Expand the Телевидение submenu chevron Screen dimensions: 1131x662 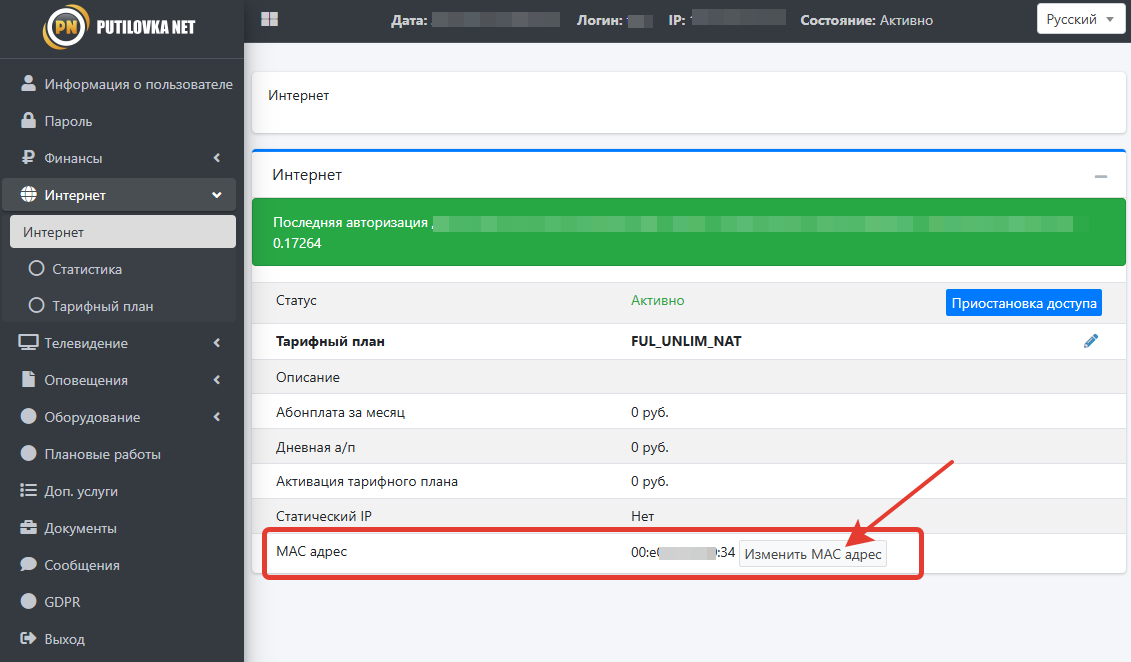(x=216, y=343)
